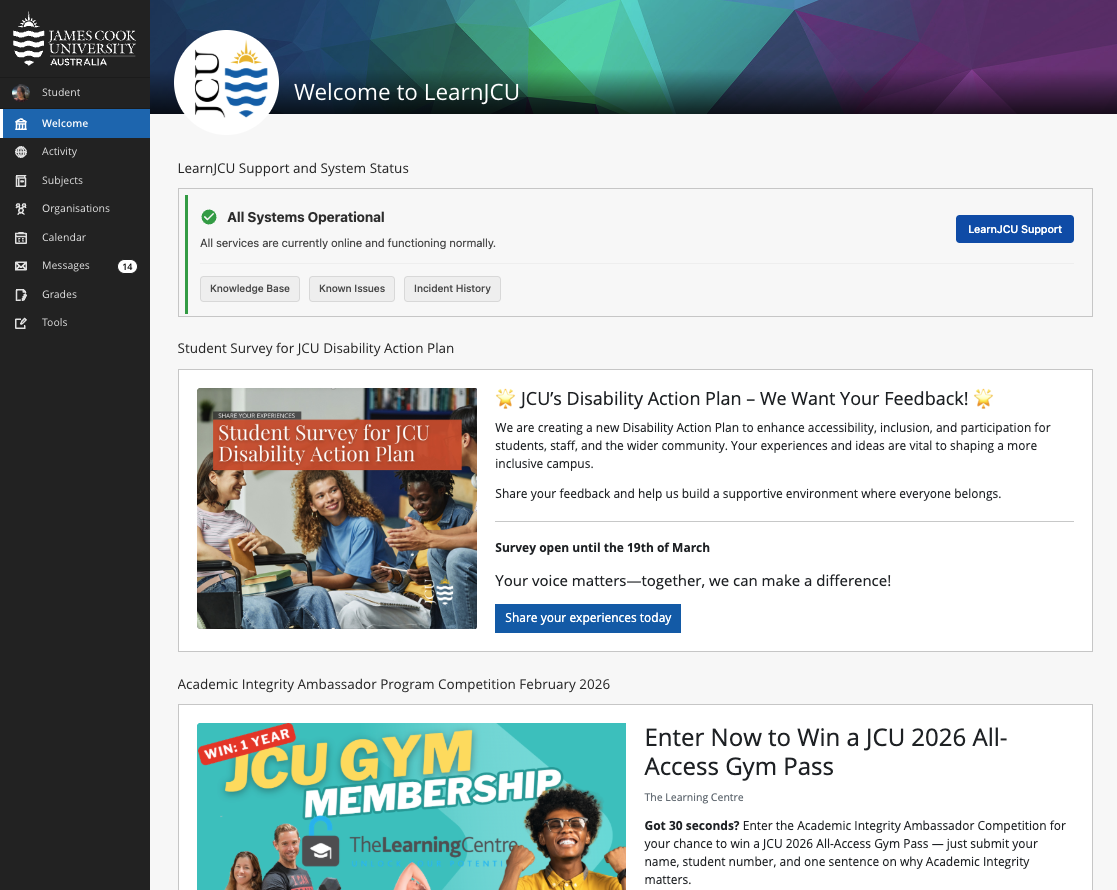Open Messages from the sidebar
Screen dimensions: 1117x890
pos(75,266)
